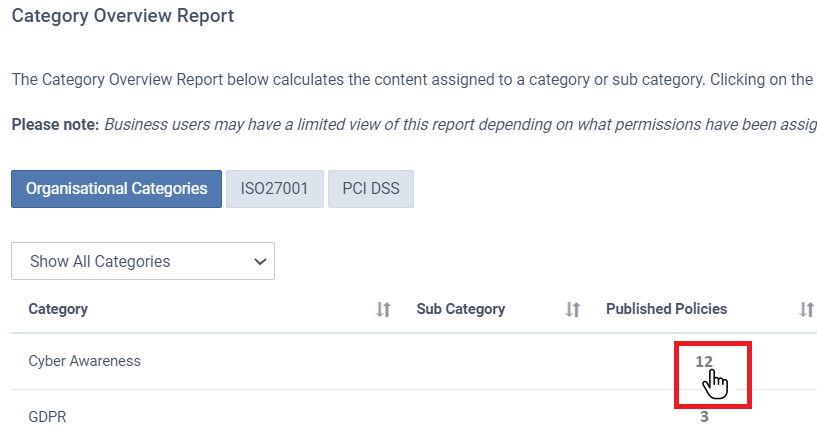Image resolution: width=817 pixels, height=436 pixels.
Task: Click the bold Please note label
Action: click(55, 124)
